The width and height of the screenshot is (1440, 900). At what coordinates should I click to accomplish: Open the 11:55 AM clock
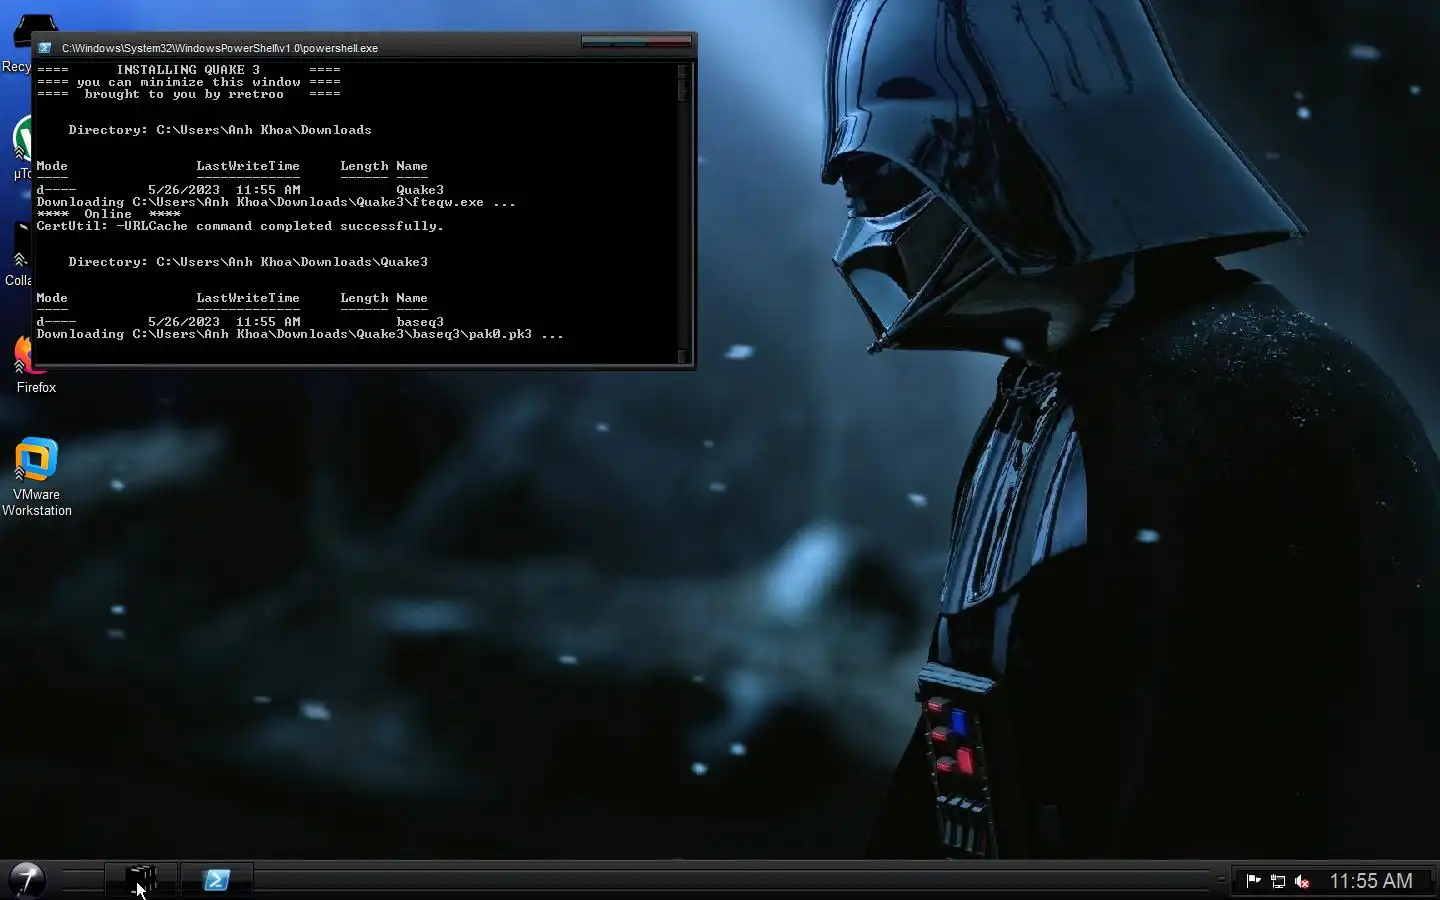coord(1371,881)
